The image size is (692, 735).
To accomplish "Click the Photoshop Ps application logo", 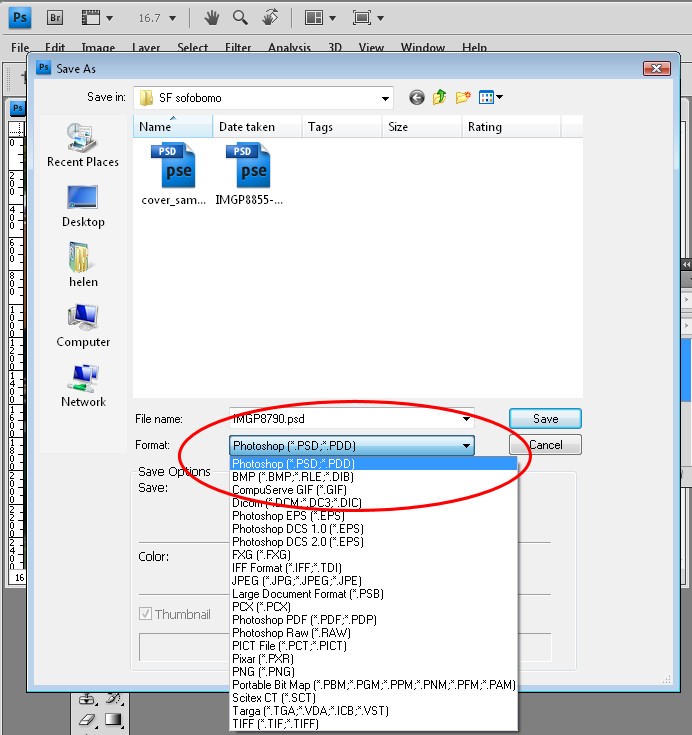I will point(20,18).
